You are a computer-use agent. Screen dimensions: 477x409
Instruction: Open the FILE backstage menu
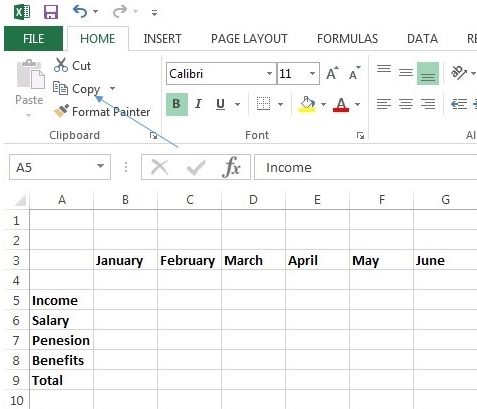click(33, 39)
